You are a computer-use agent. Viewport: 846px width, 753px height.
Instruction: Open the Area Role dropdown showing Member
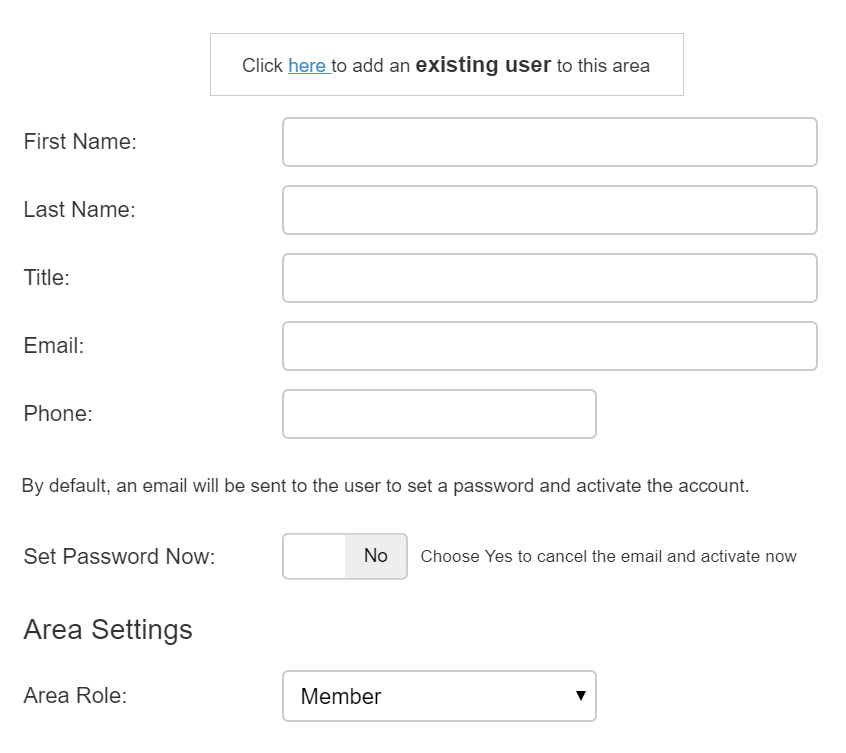[x=439, y=696]
